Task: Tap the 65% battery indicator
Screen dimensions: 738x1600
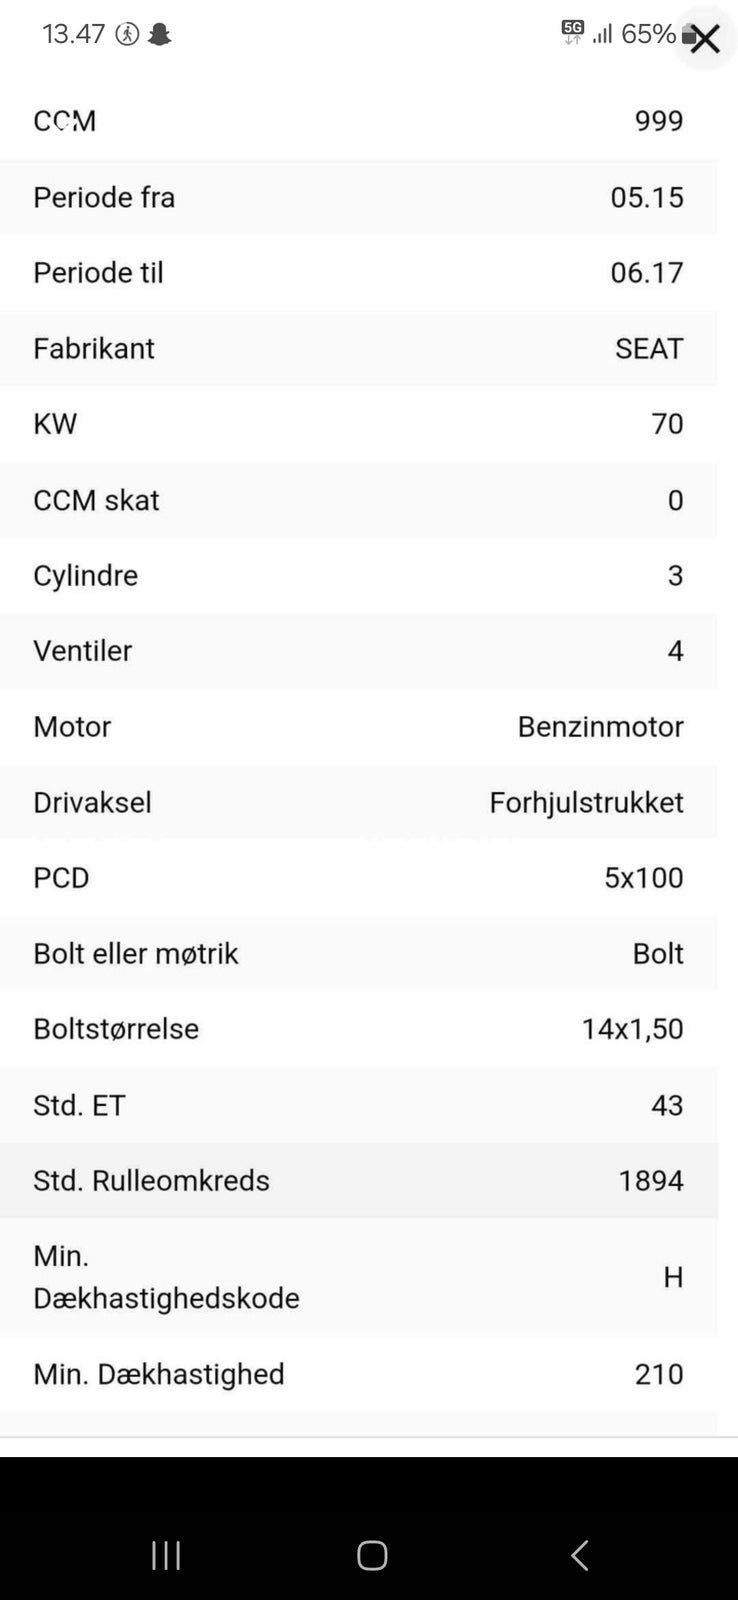Action: point(650,34)
